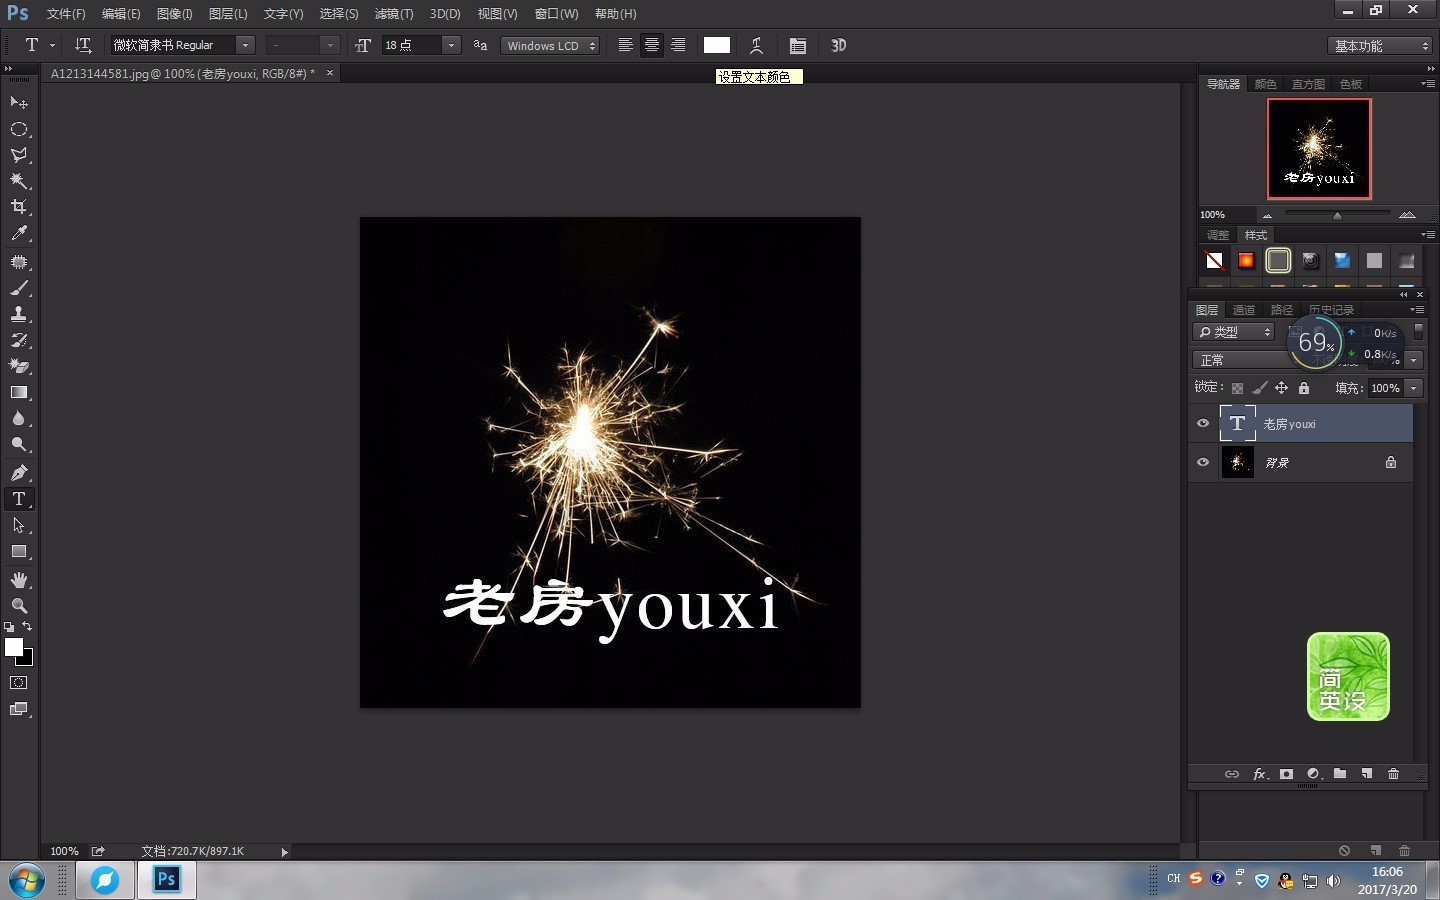Hide the 背景 layer visibility eye
This screenshot has width=1440, height=900.
(1203, 462)
